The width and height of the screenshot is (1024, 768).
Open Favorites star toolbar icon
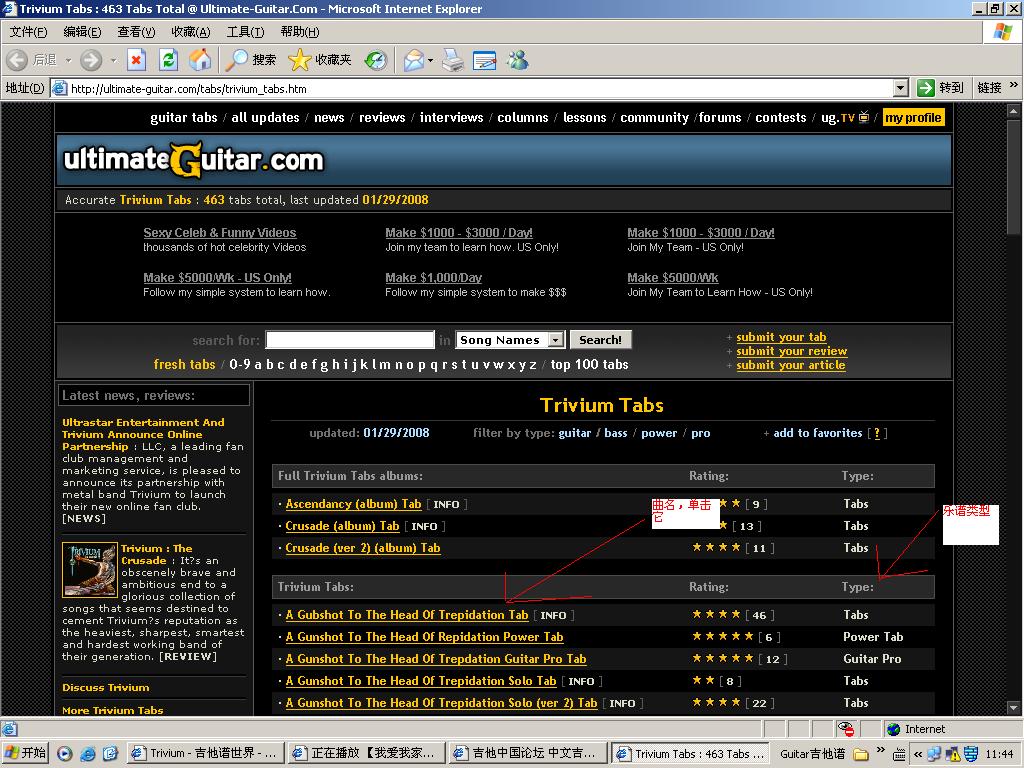point(300,60)
